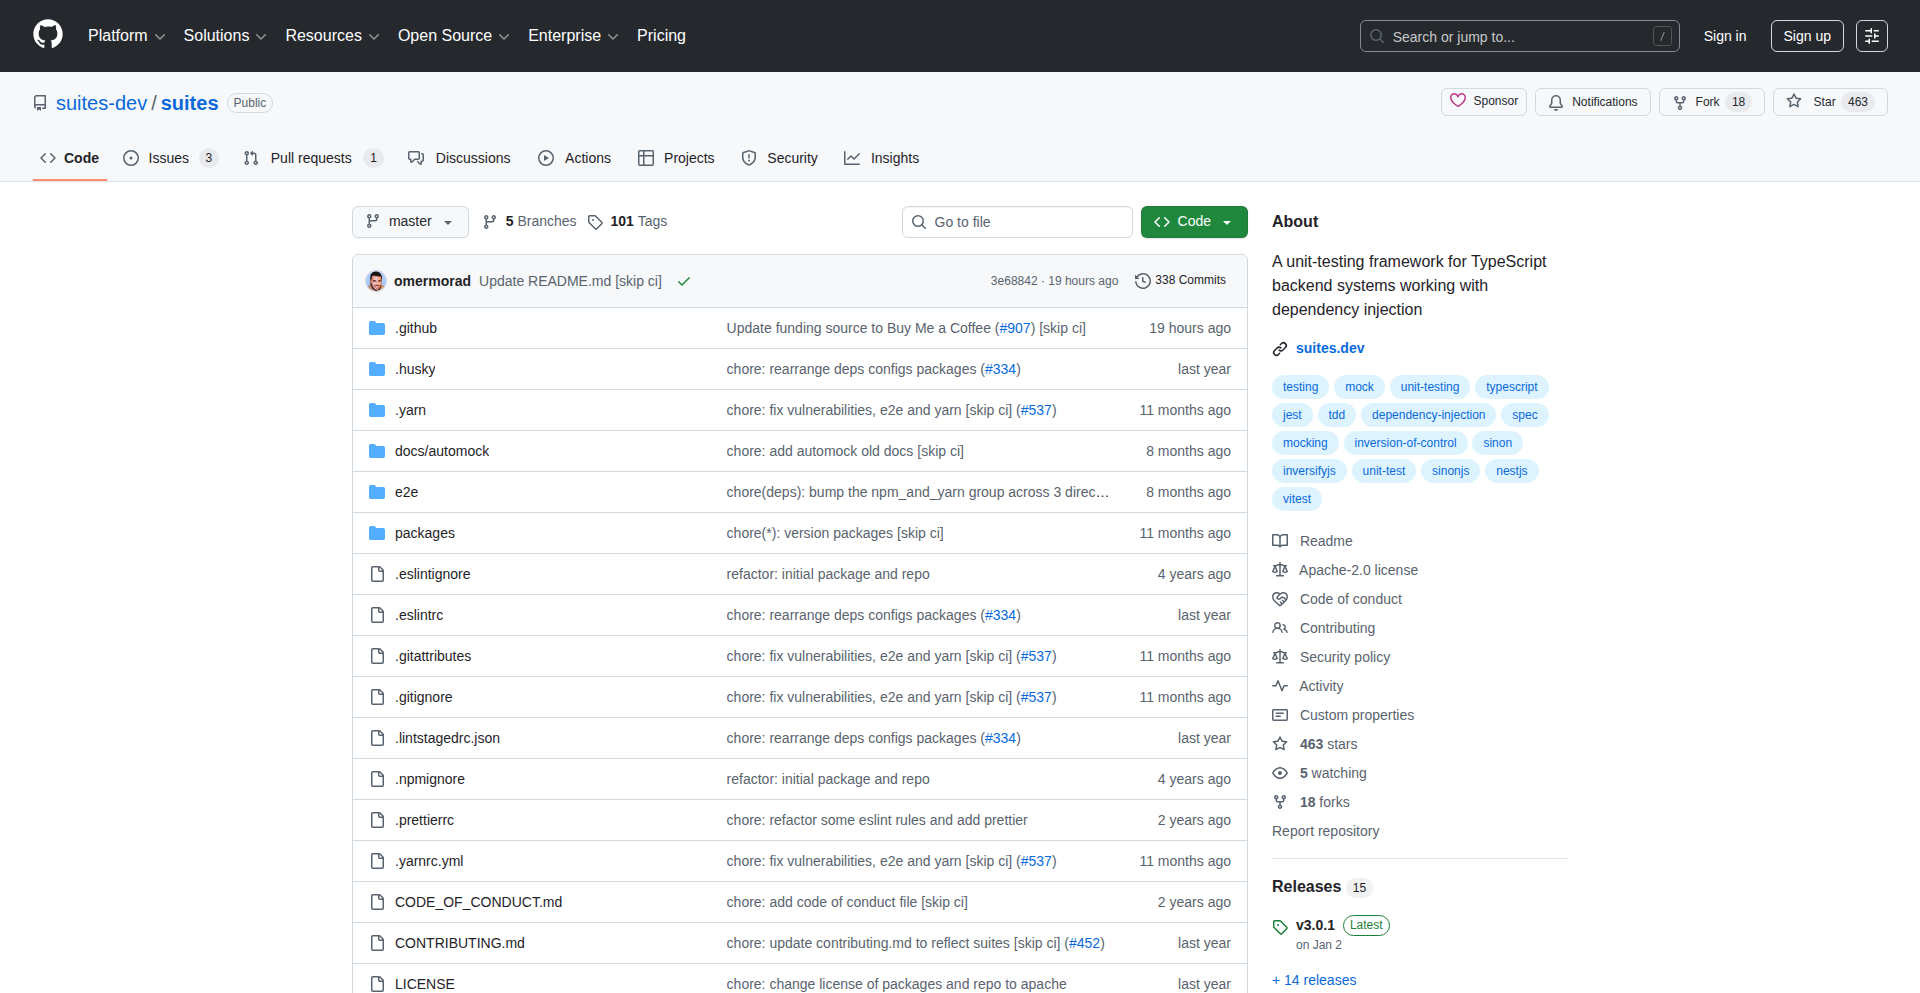Screen dimensions: 1920x993
Task: Click Sponsor with the heart icon
Action: tap(1483, 101)
